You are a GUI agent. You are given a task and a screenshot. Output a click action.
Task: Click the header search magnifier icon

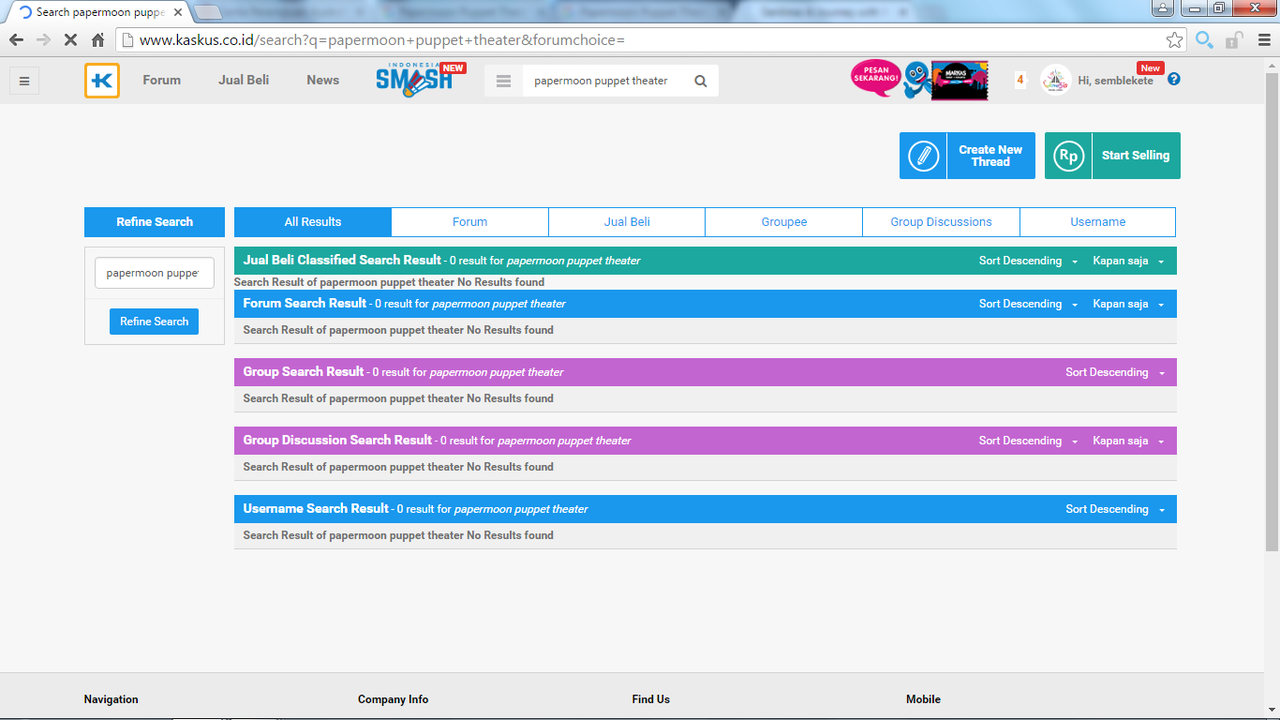point(701,81)
